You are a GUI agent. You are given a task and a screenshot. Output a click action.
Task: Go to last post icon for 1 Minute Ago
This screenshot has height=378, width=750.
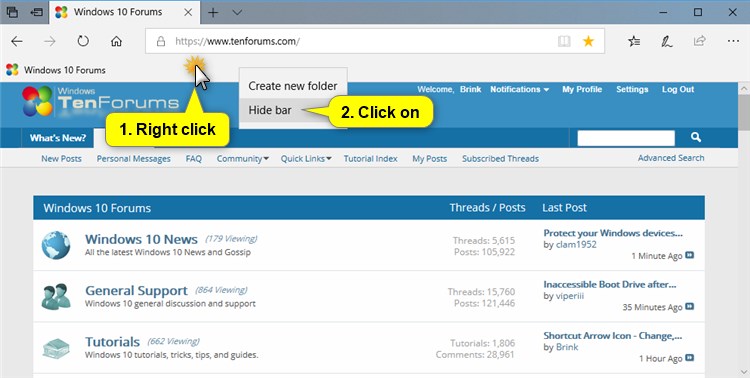click(x=689, y=255)
